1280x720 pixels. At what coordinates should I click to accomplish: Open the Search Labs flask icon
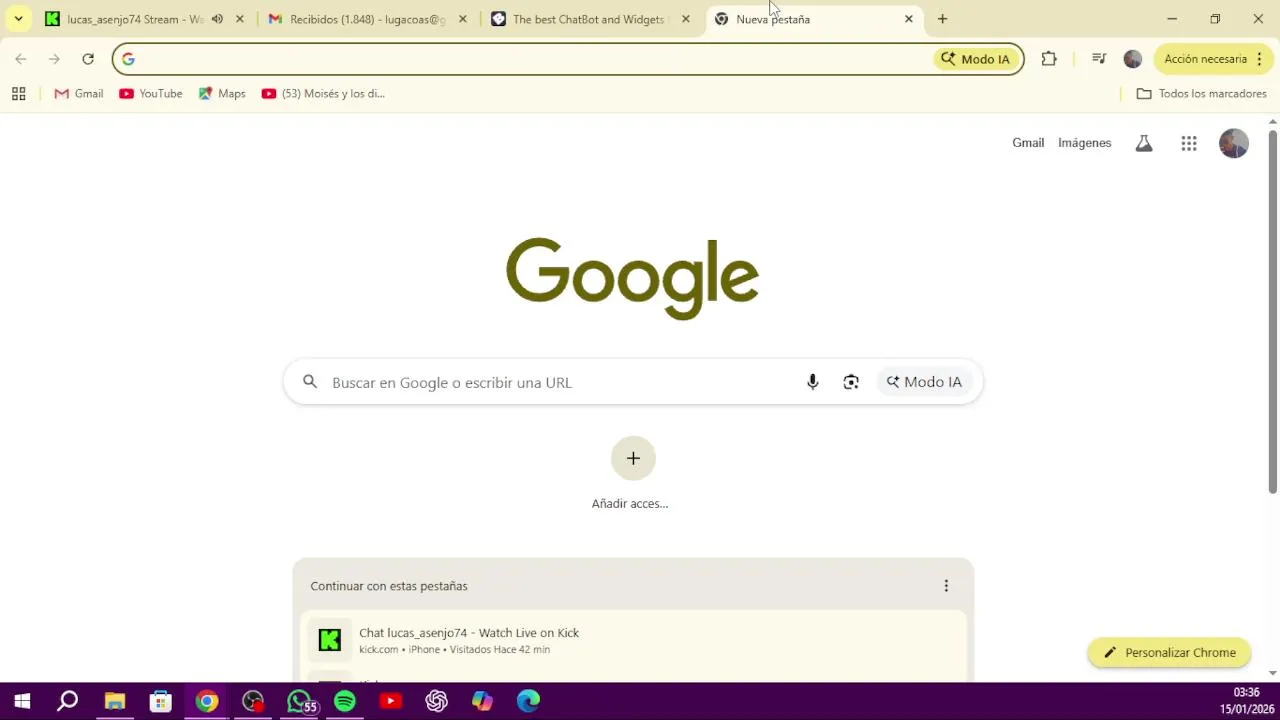pyautogui.click(x=1144, y=143)
